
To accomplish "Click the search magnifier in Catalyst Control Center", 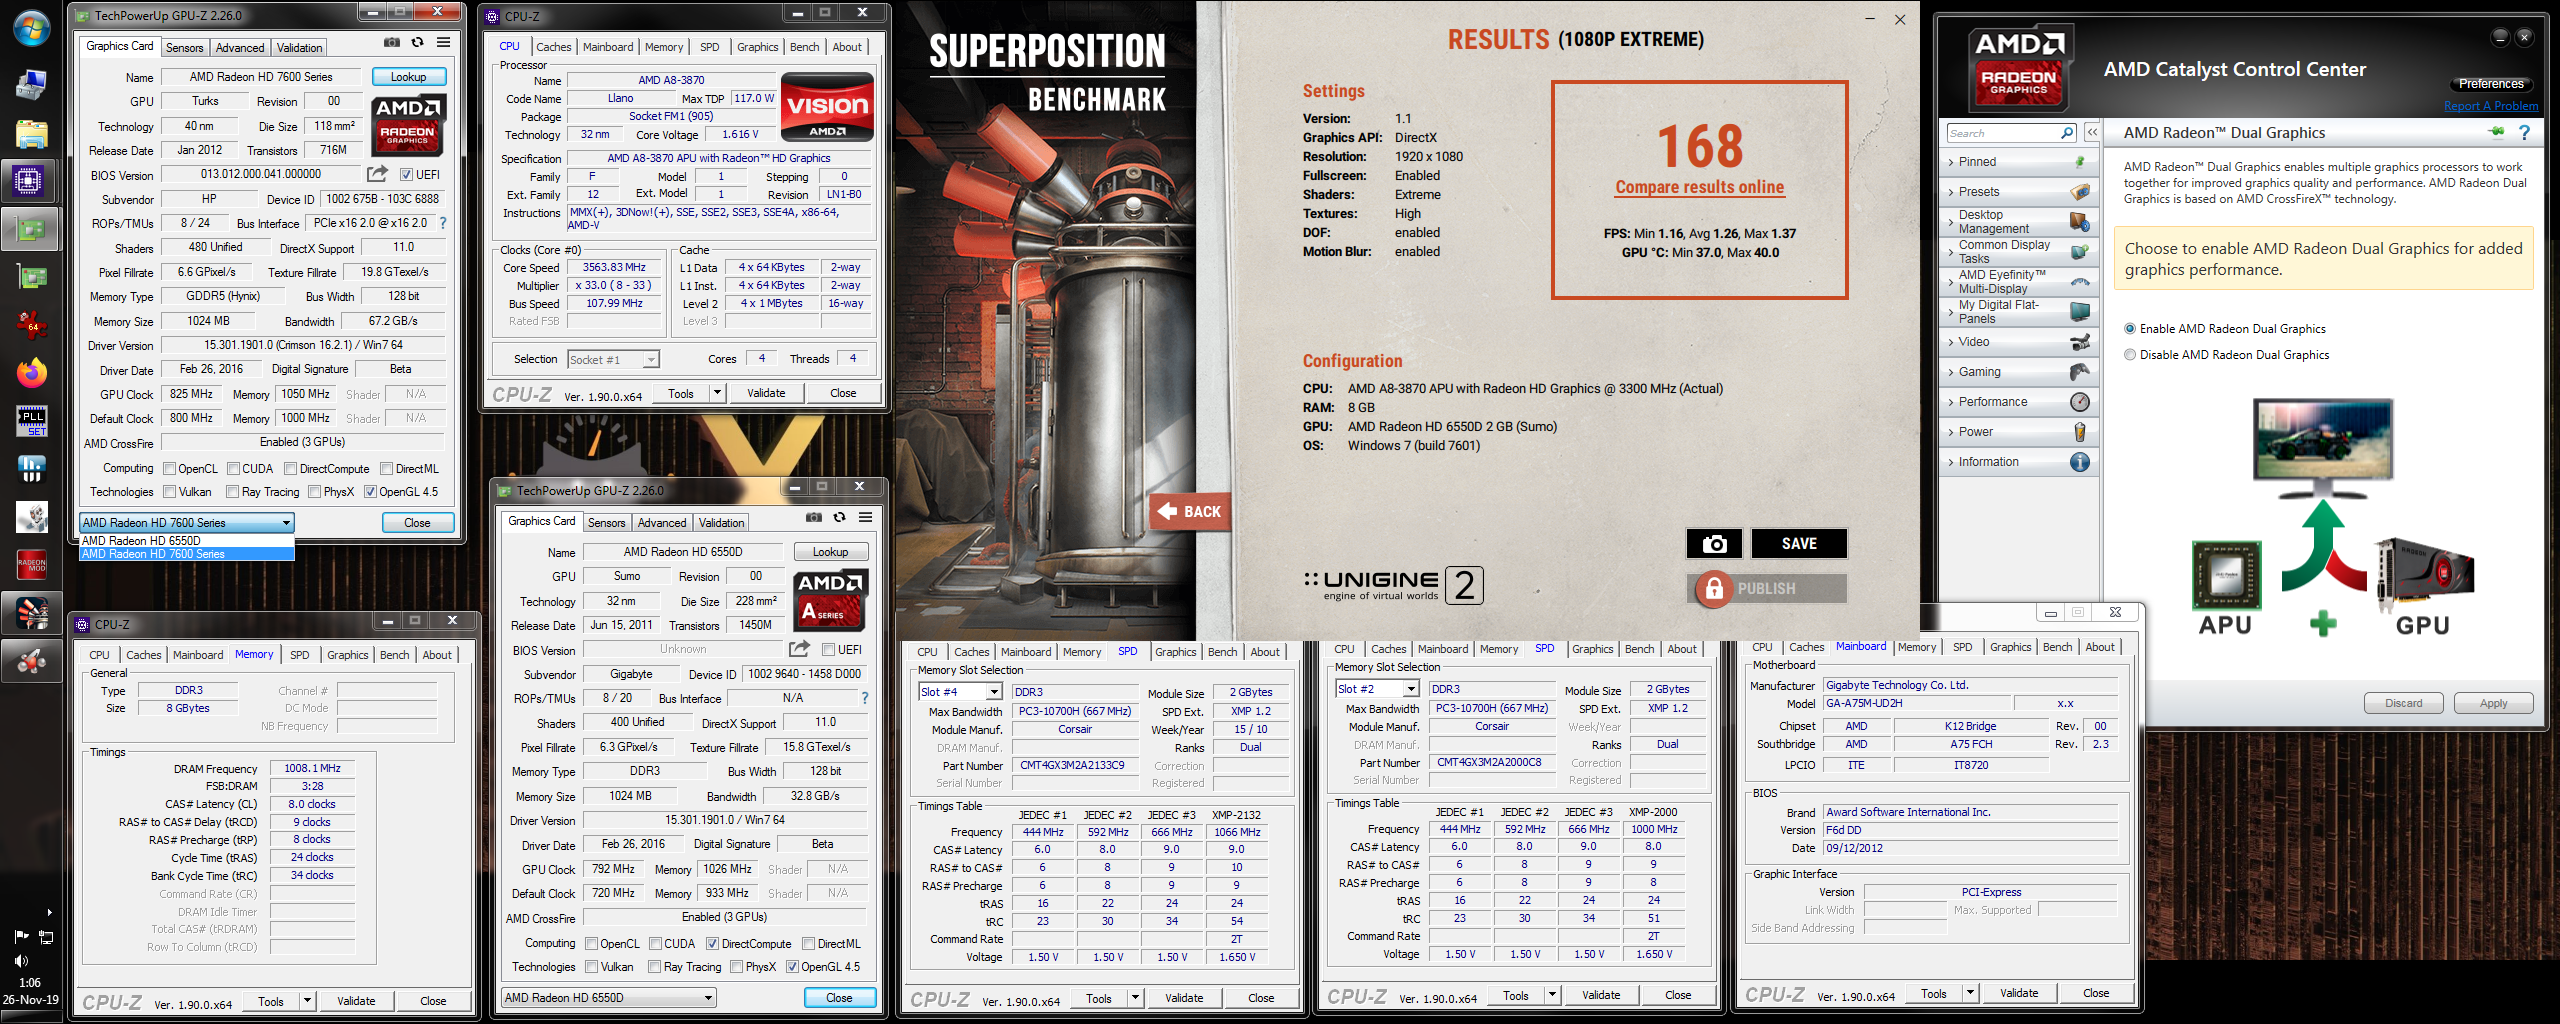I will pos(2067,133).
